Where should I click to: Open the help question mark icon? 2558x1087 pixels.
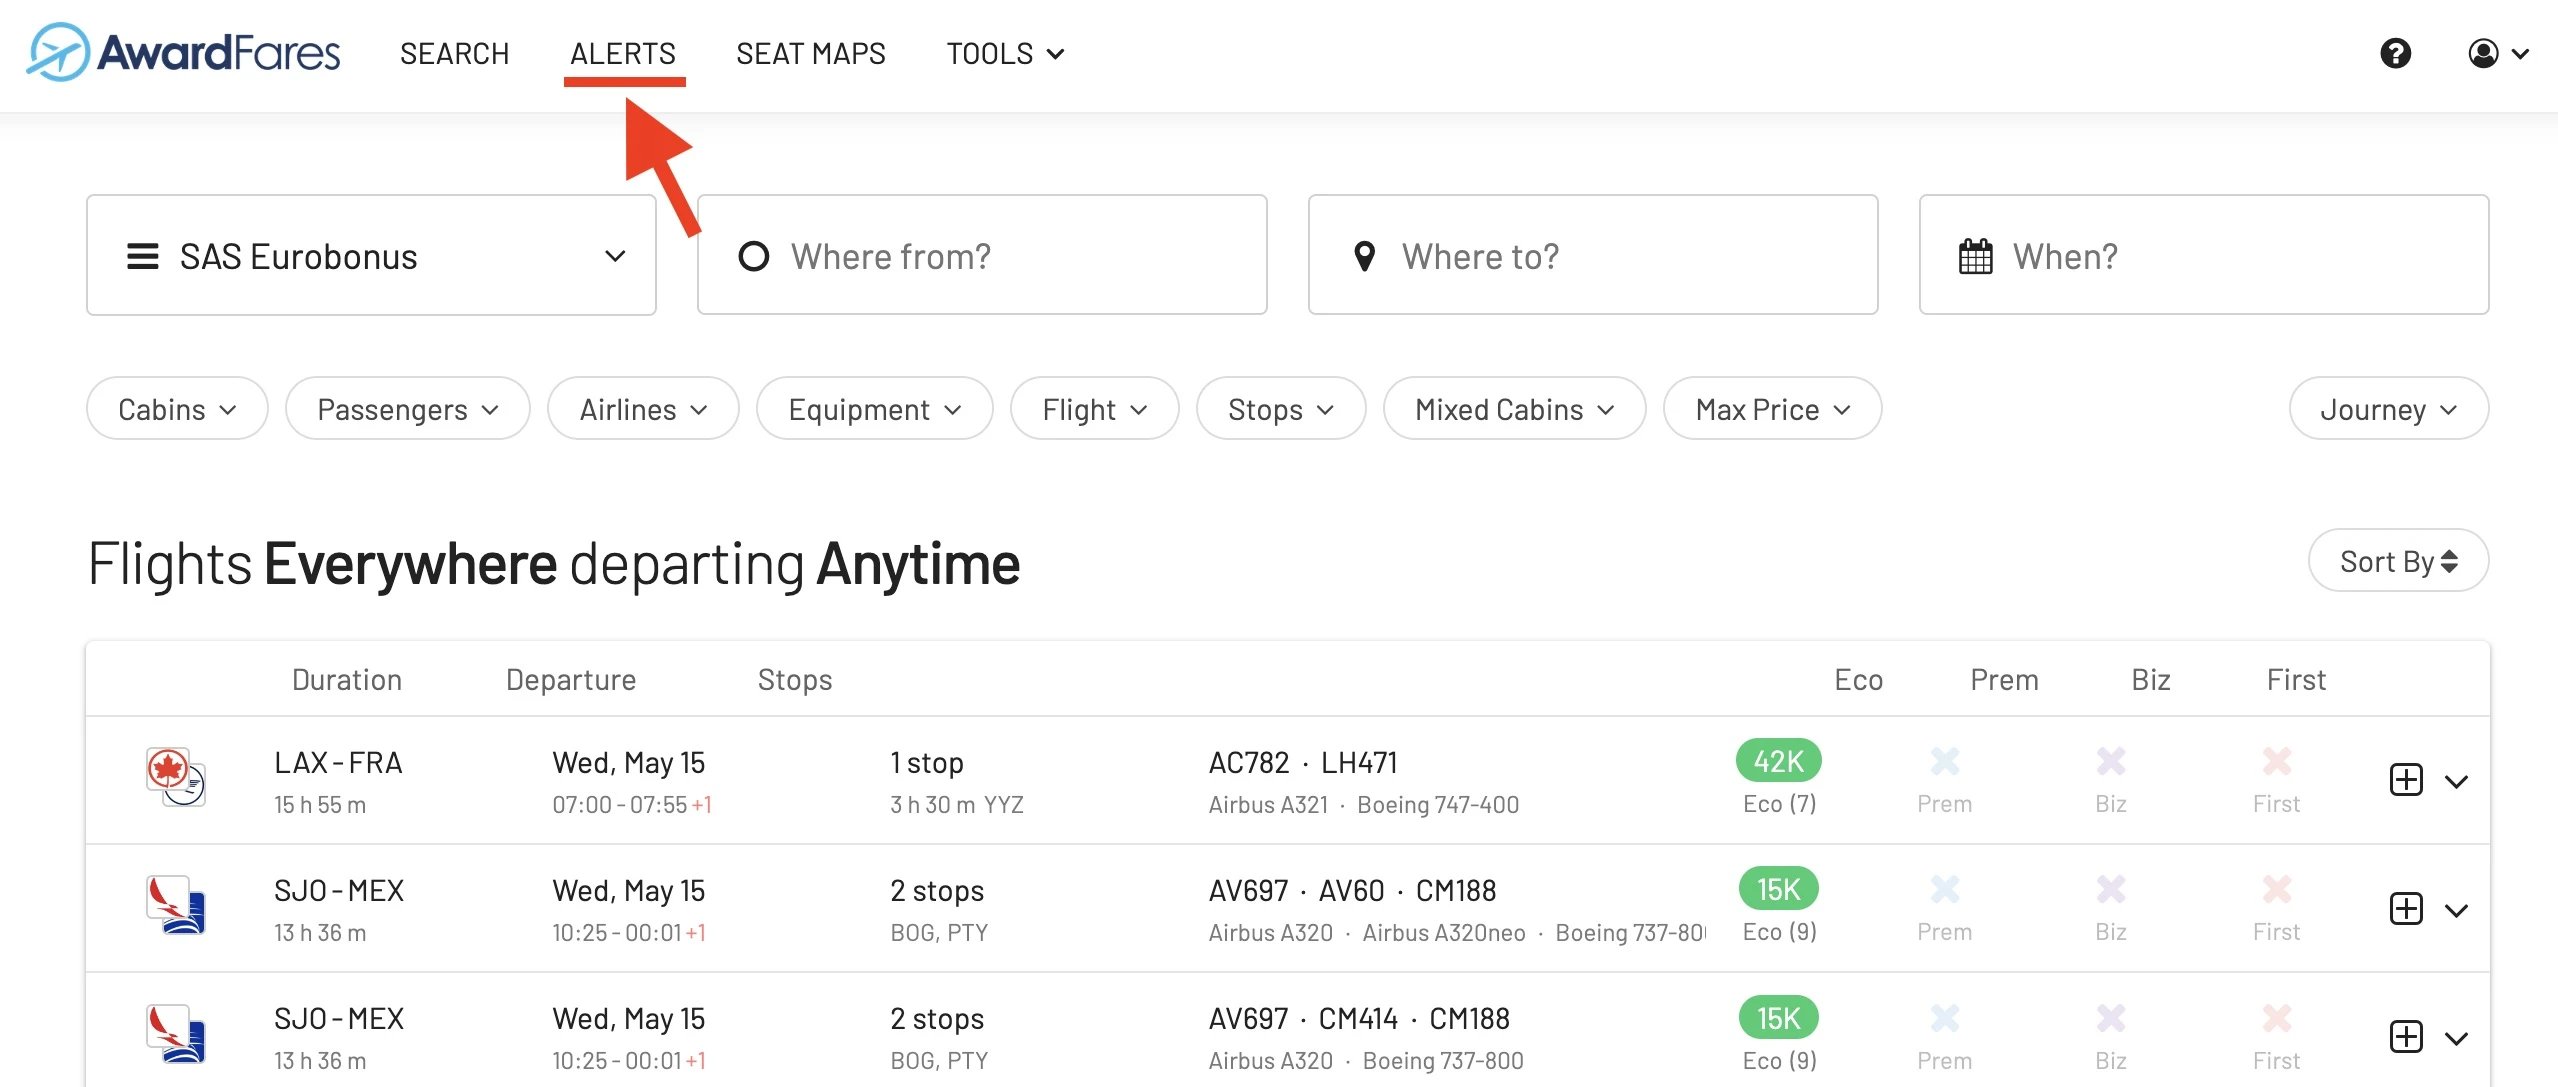coord(2395,53)
